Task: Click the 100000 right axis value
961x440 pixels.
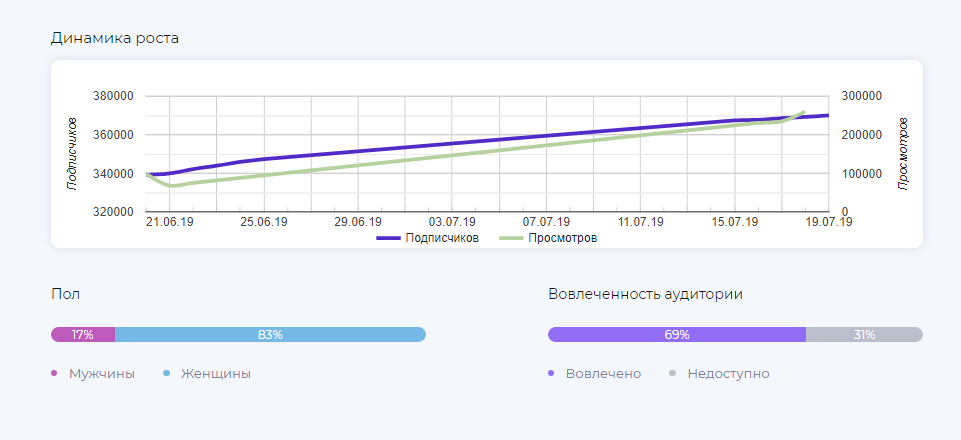Action: (x=861, y=173)
